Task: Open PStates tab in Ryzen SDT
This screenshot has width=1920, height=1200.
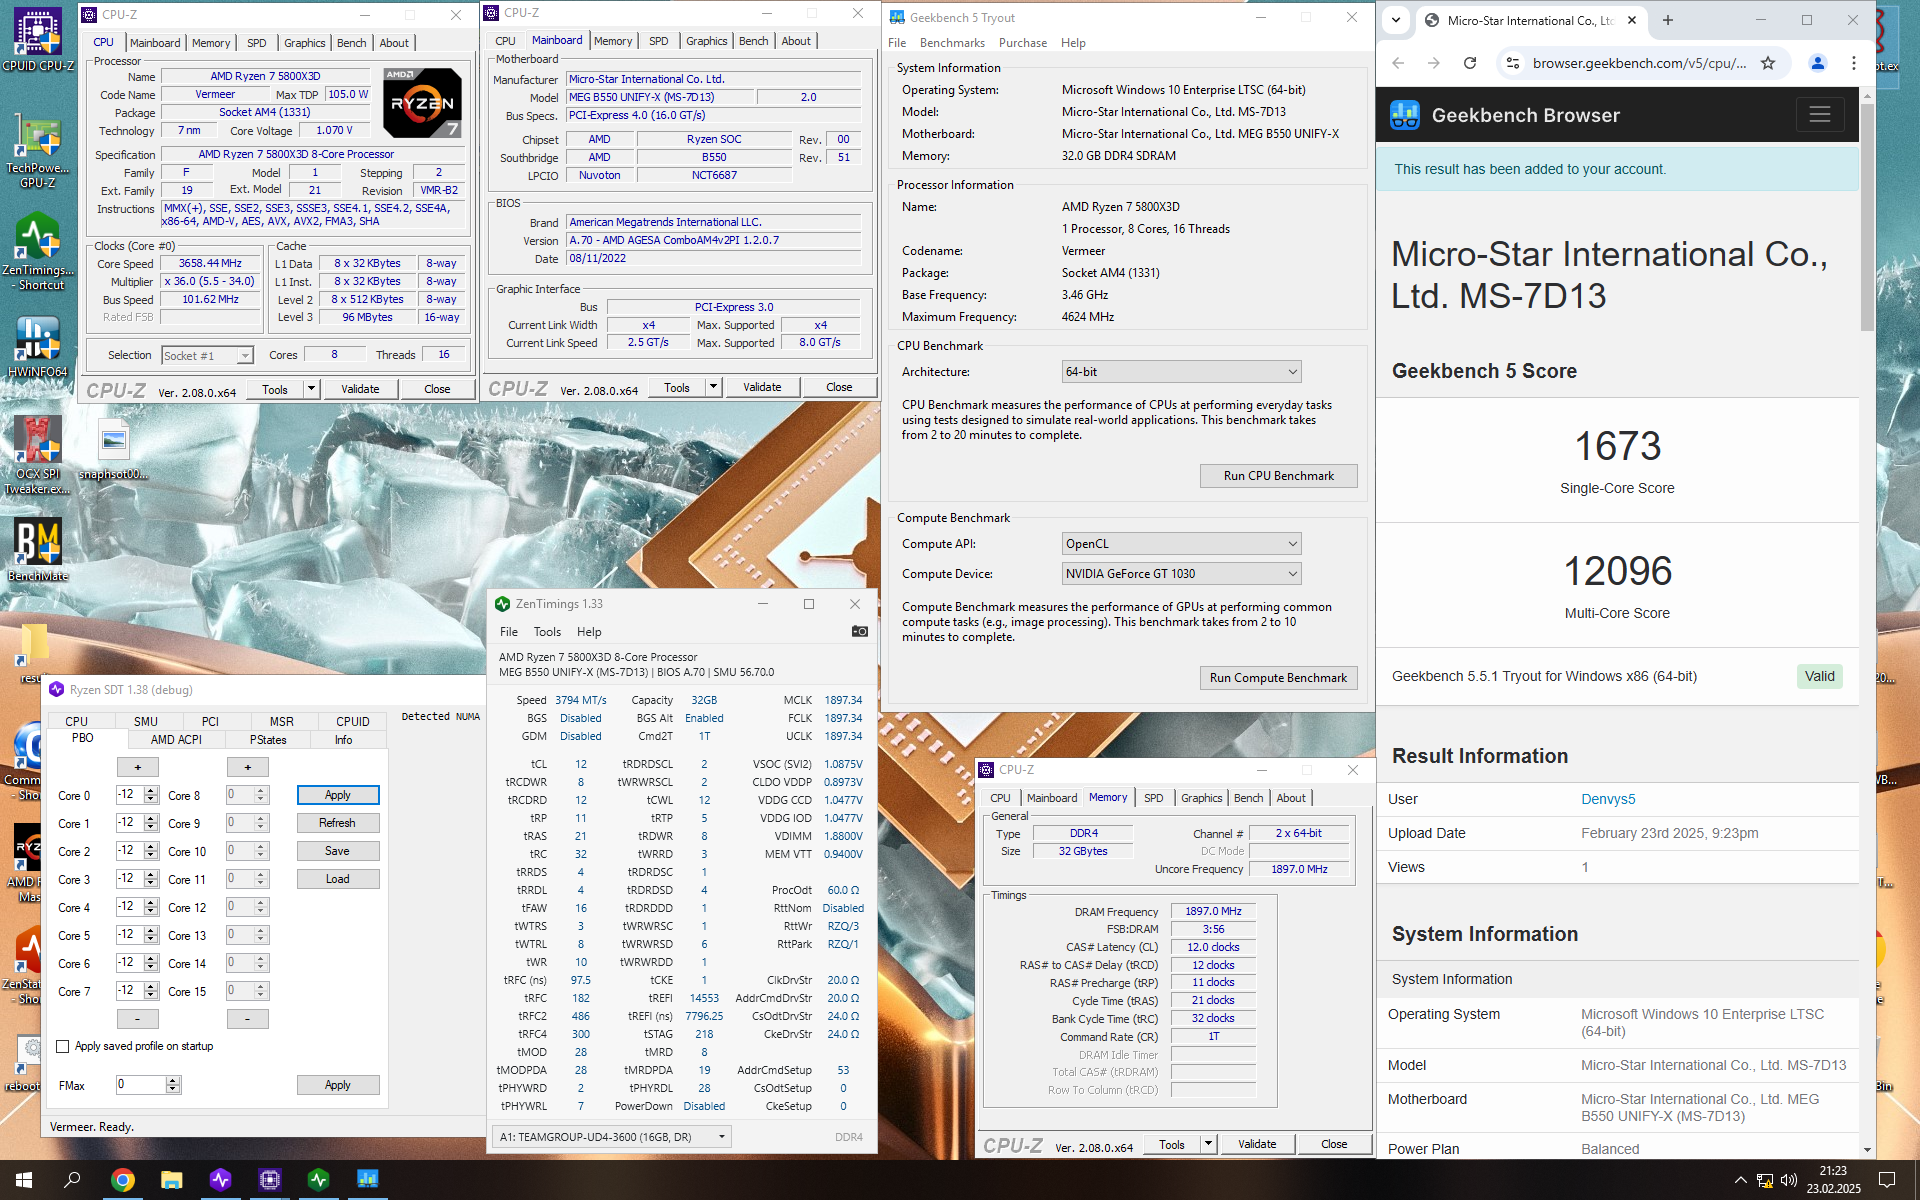Action: tap(268, 740)
